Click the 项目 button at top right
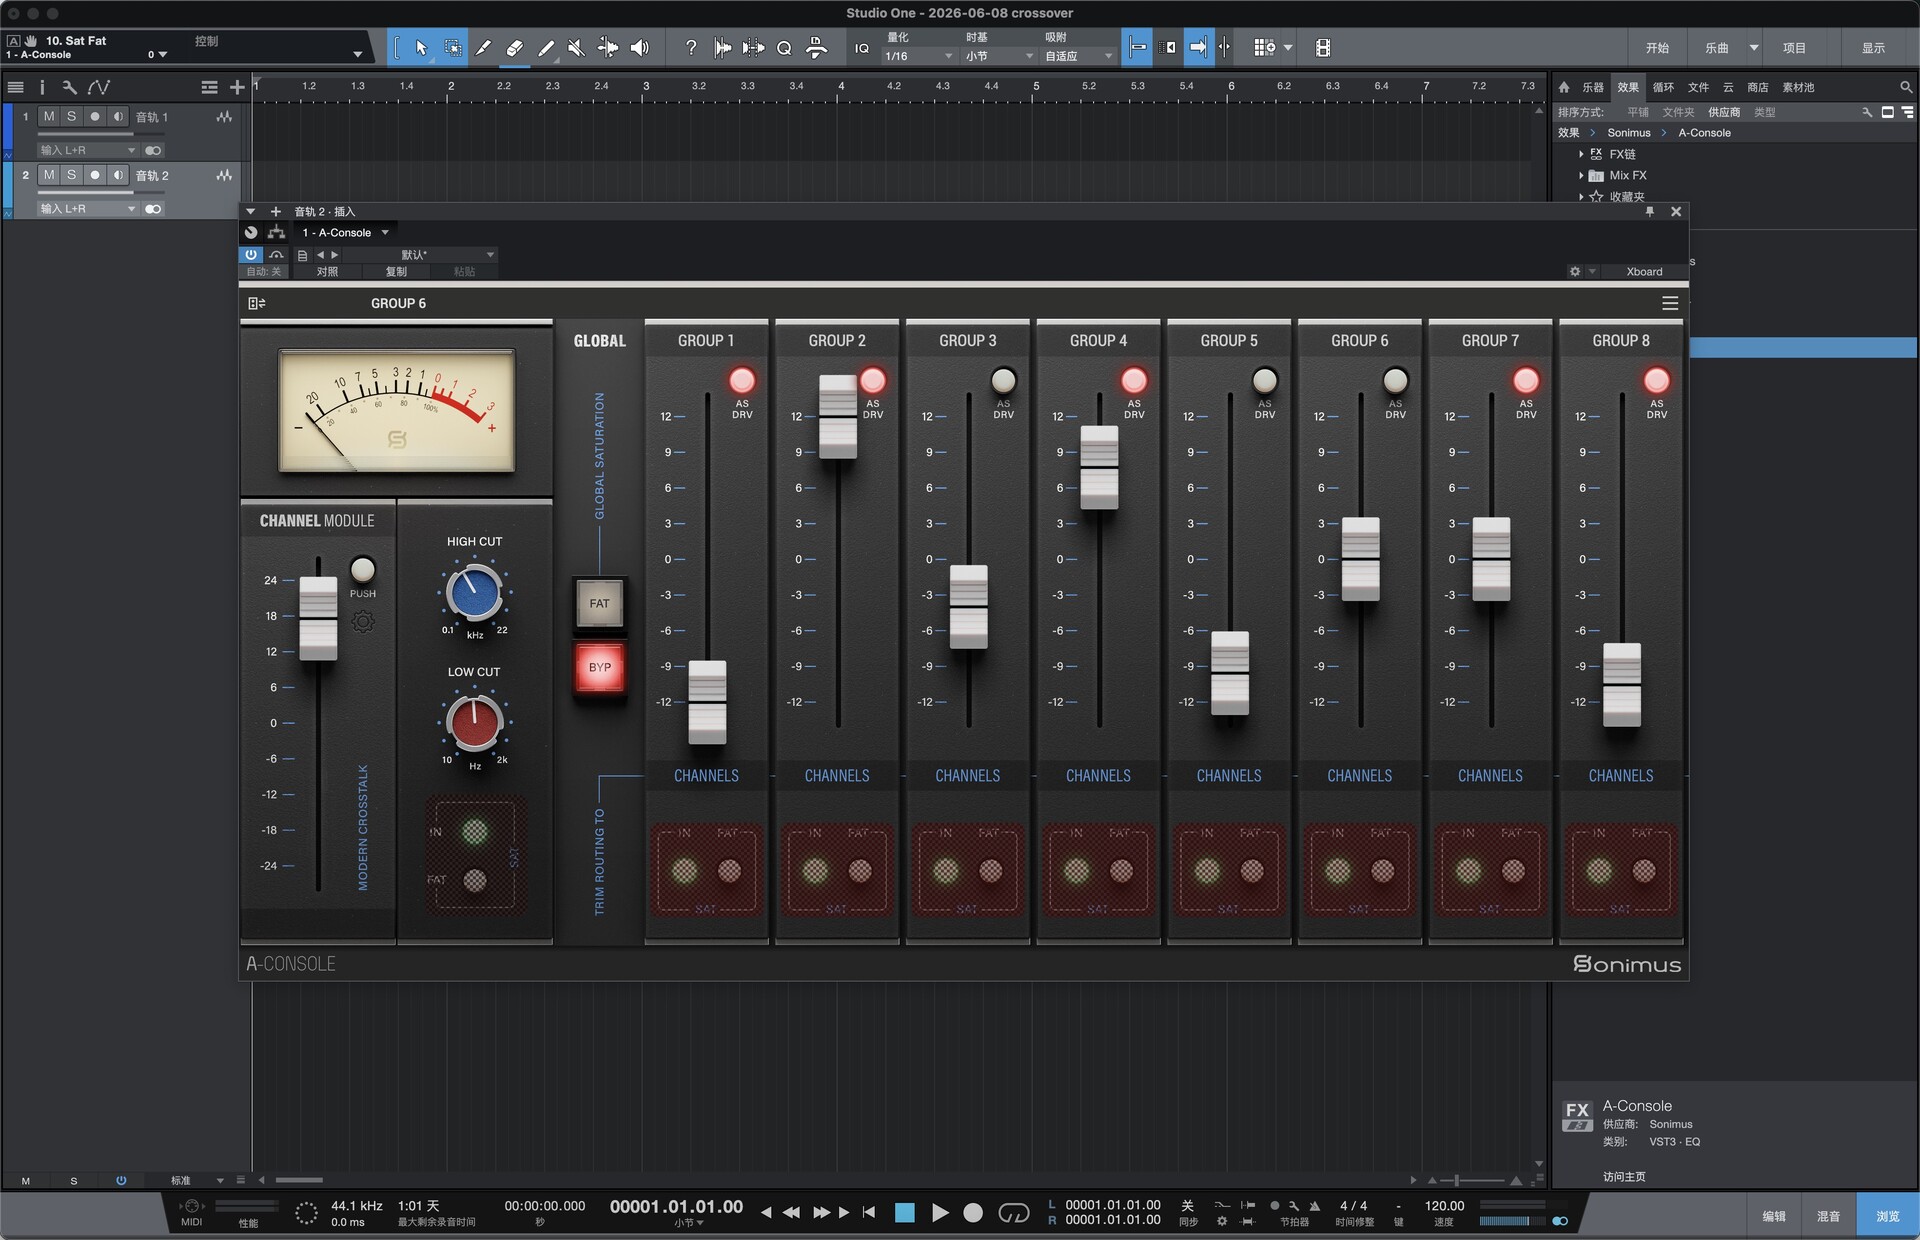This screenshot has height=1240, width=1920. pyautogui.click(x=1794, y=48)
